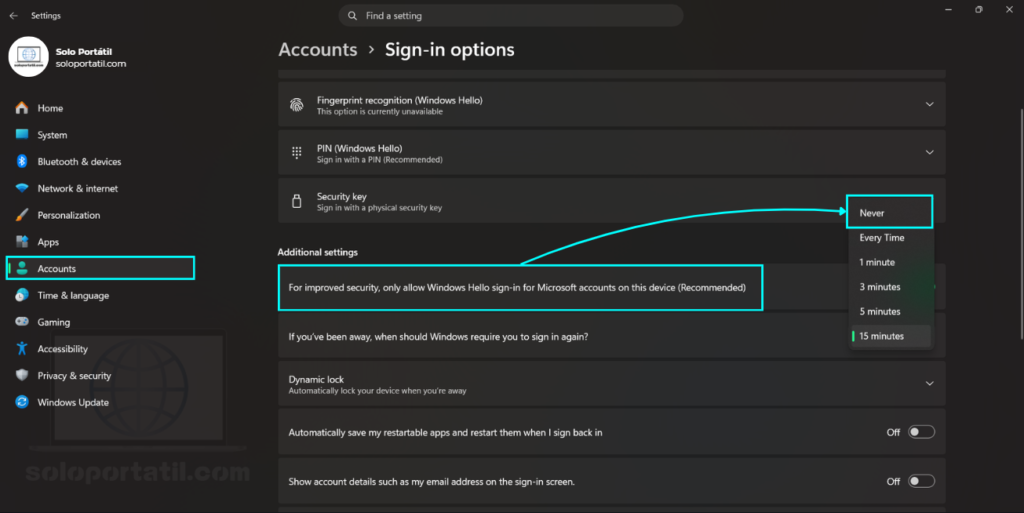Click the Dynamic lock row title
Viewport: 1024px width, 513px height.
tap(316, 379)
